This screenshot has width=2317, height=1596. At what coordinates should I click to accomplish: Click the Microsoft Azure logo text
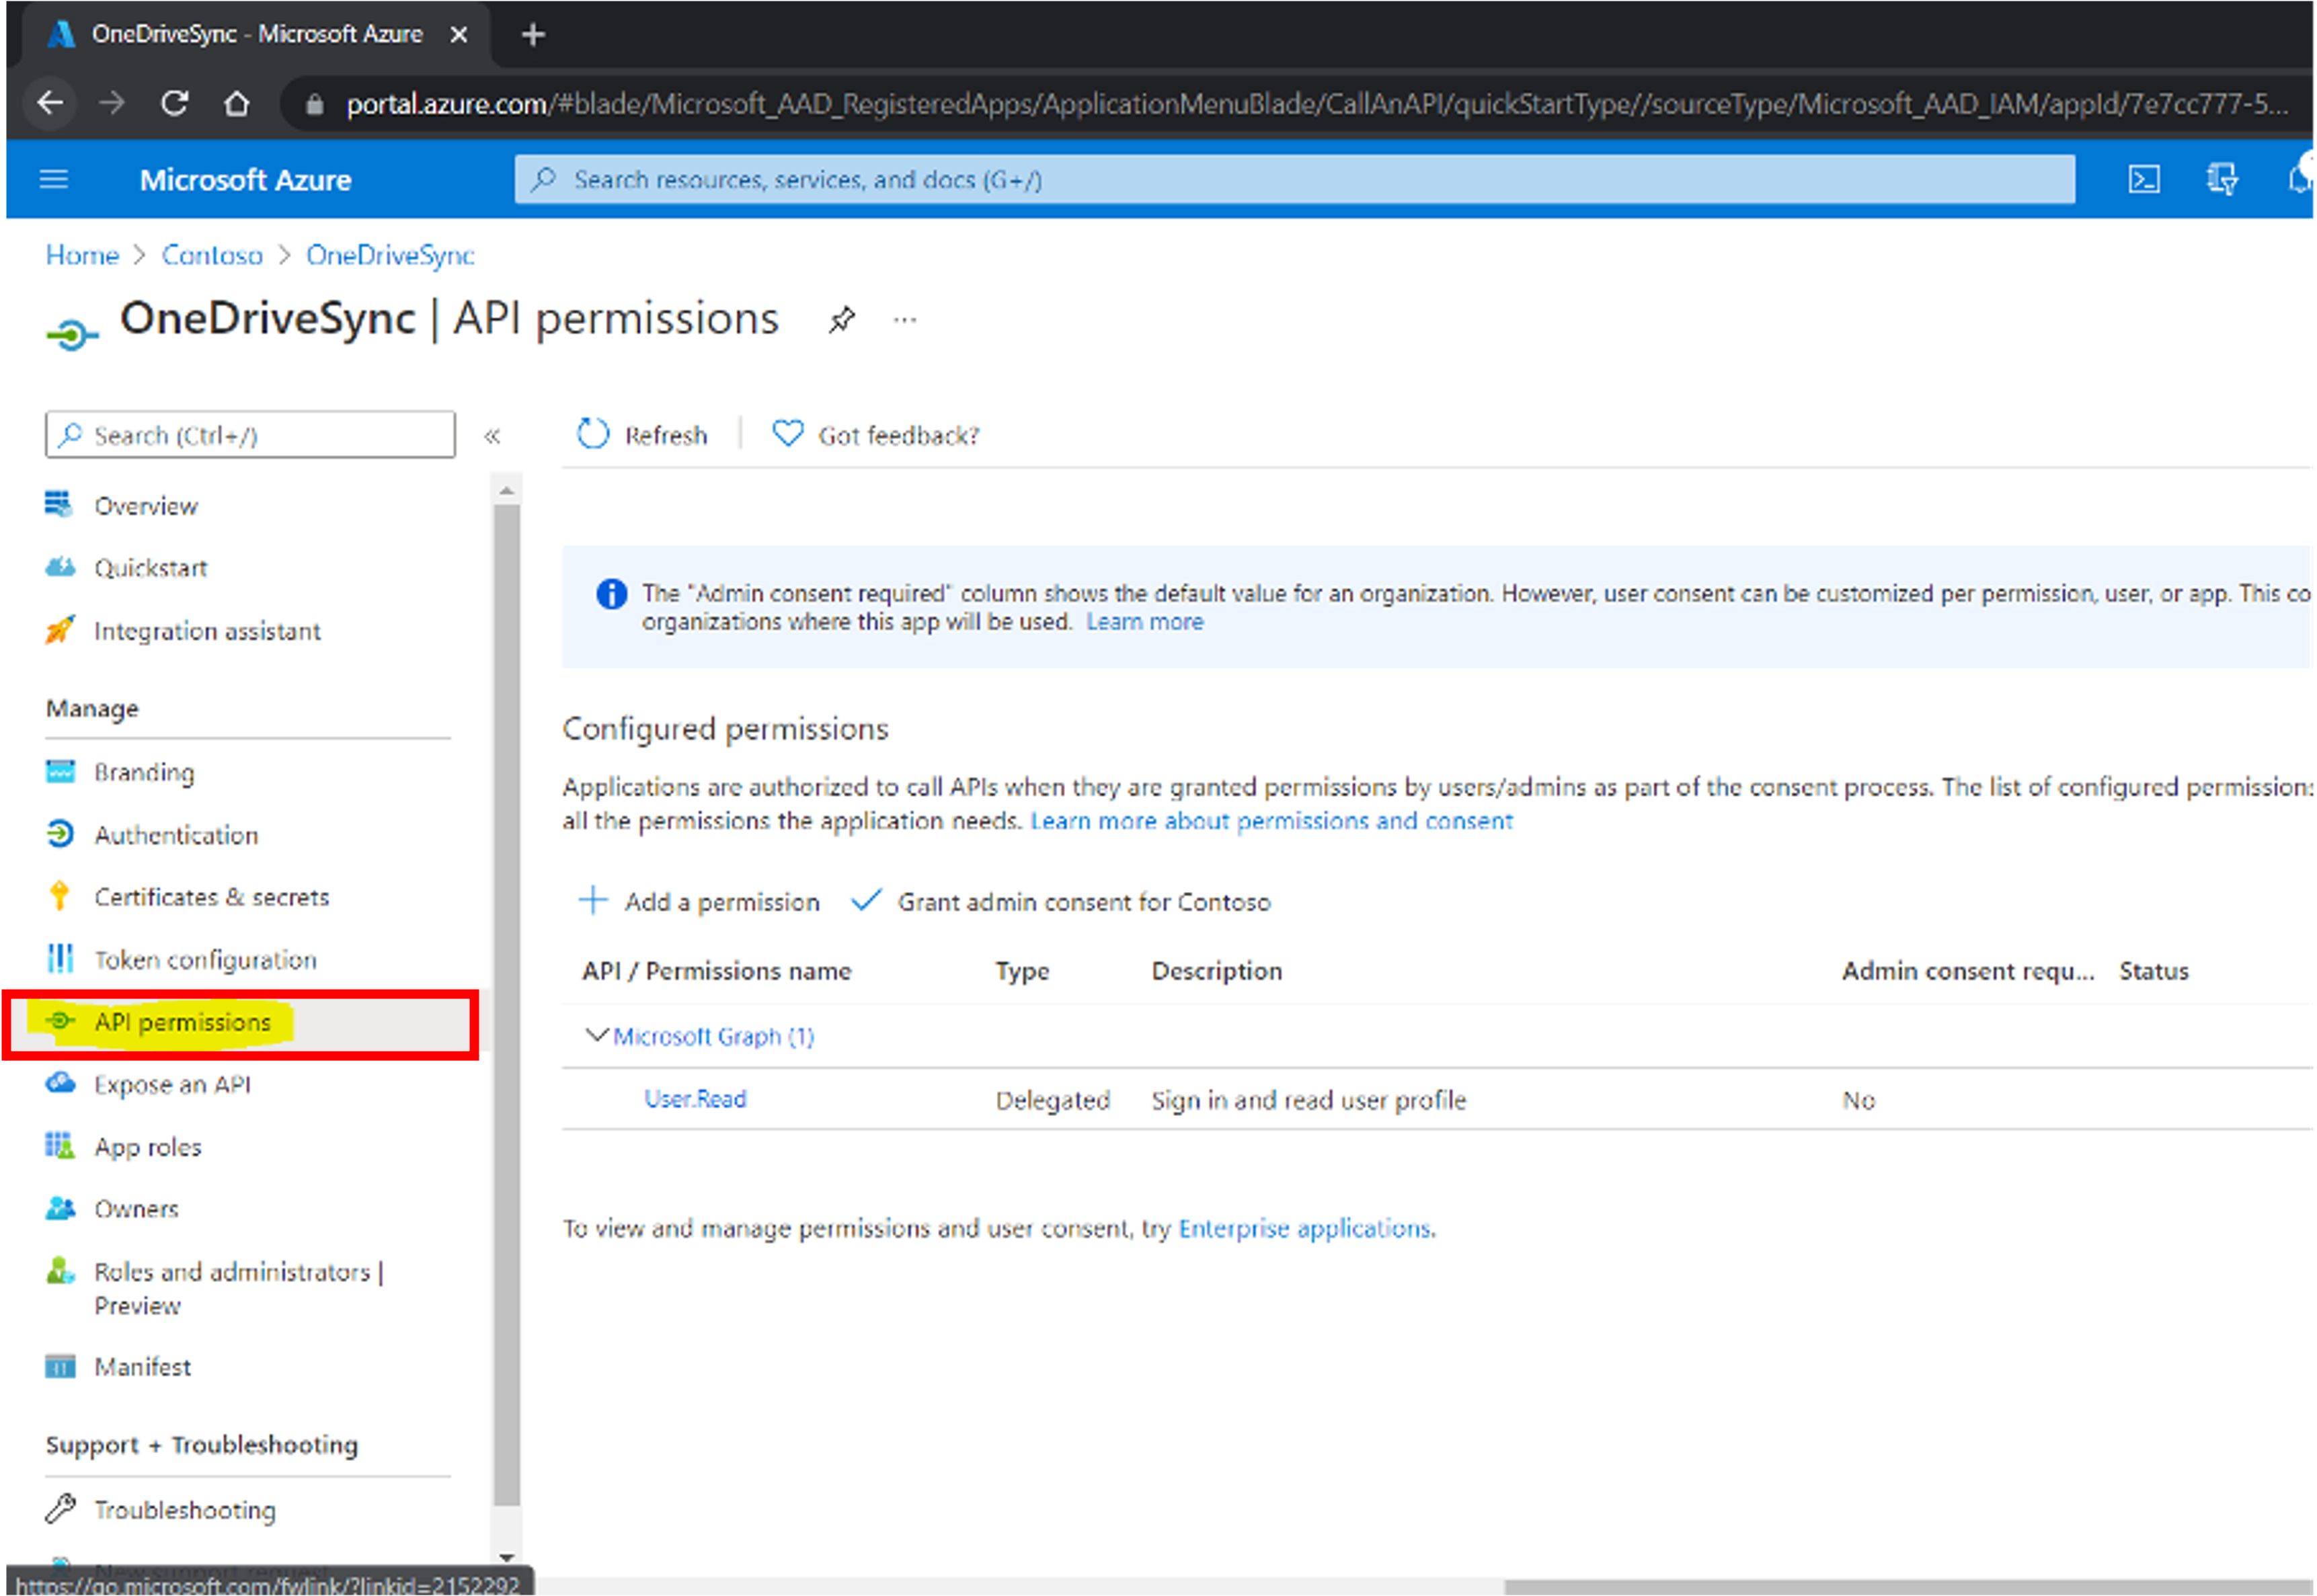coord(245,180)
